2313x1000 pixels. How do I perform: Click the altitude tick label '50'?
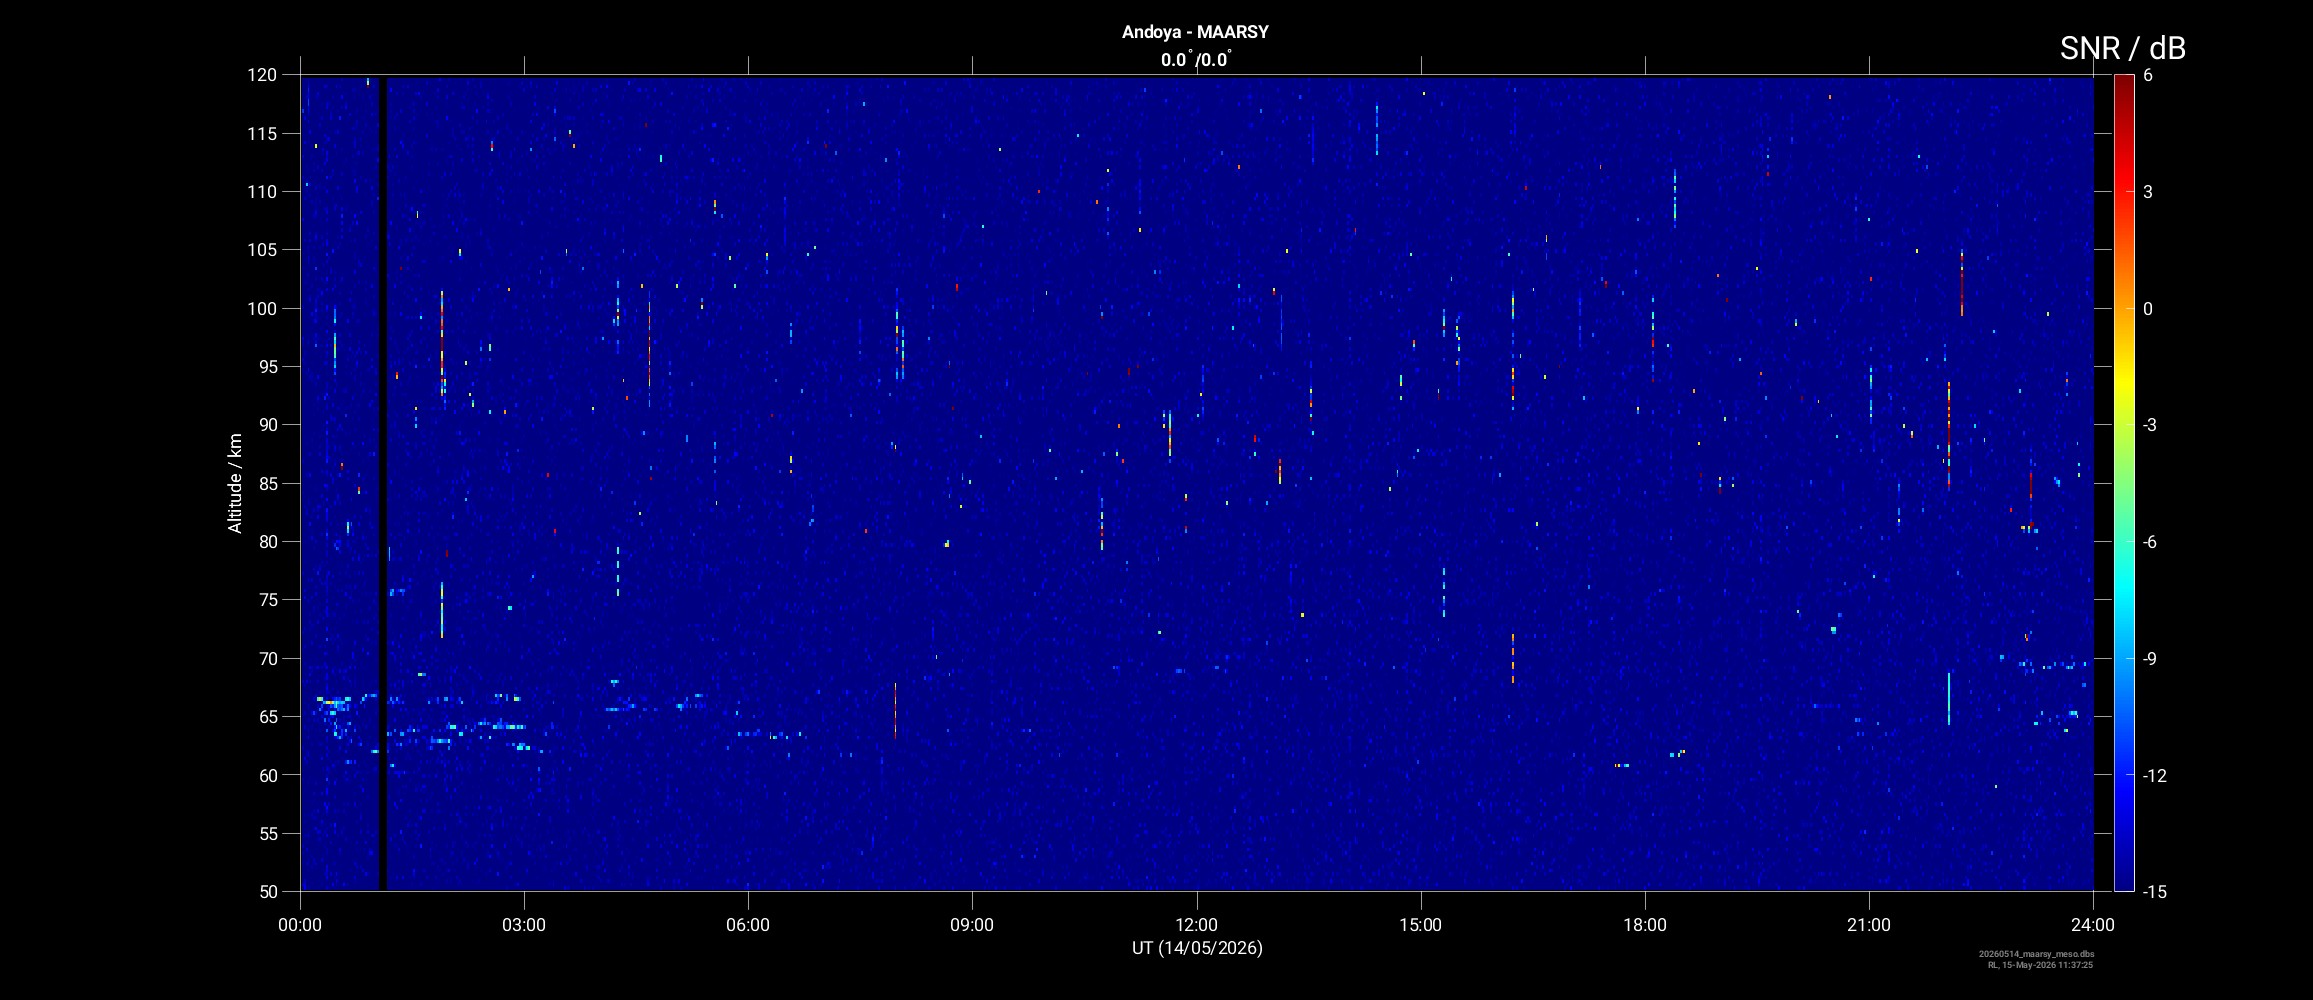tap(267, 891)
